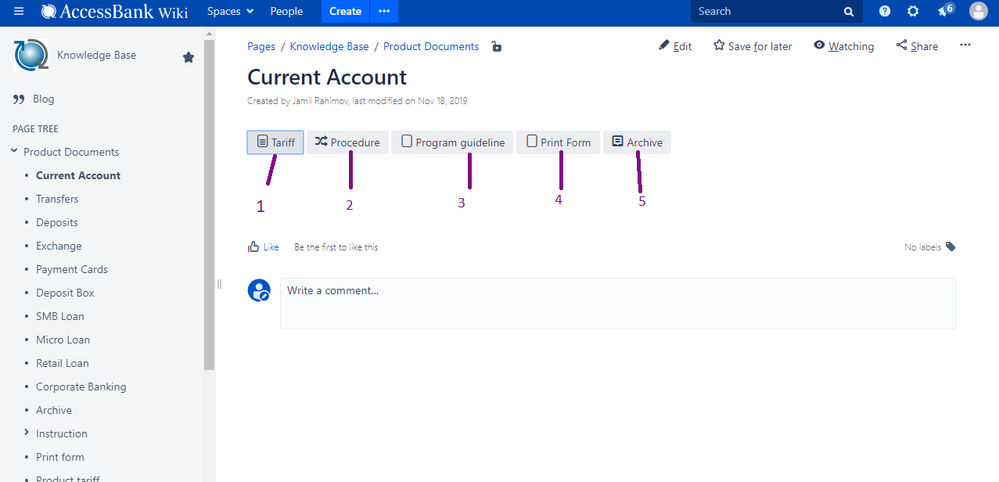Open the Print Form button

click(558, 143)
